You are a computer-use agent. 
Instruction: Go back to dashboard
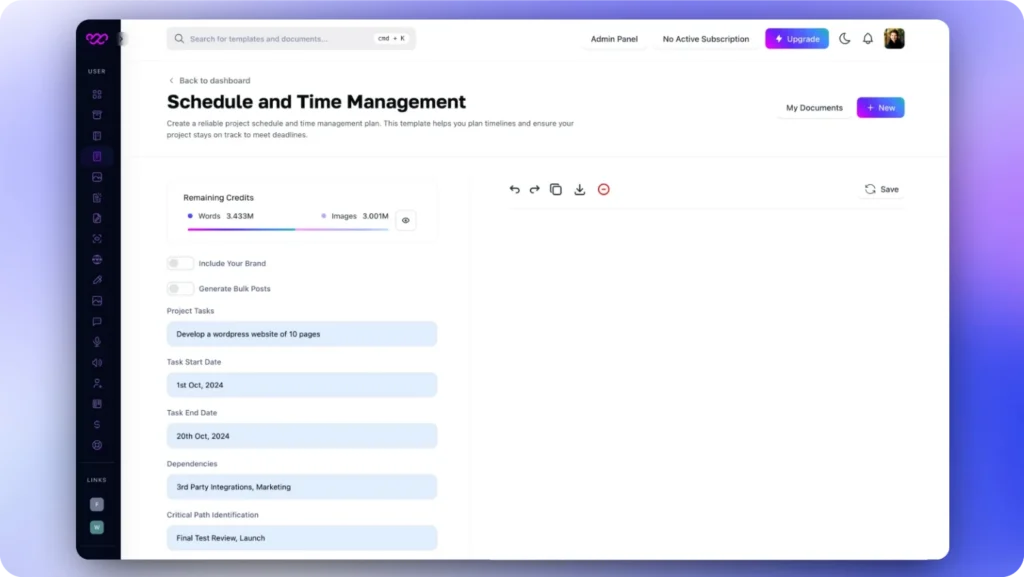(209, 80)
